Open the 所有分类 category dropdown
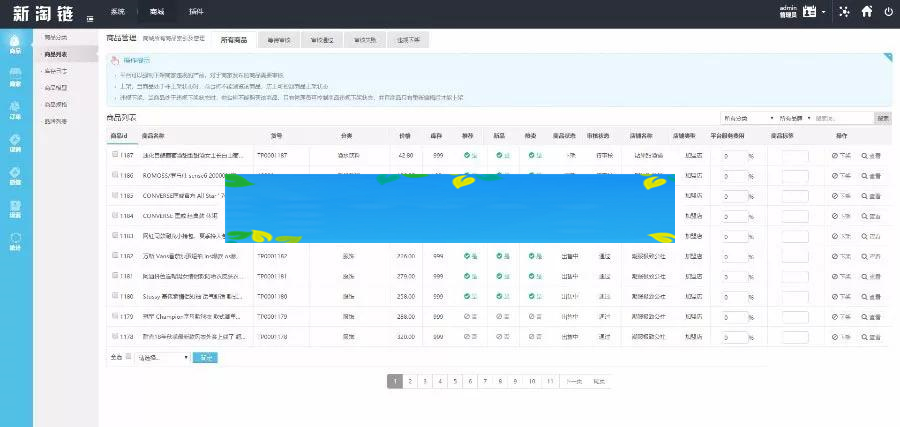 coord(745,117)
